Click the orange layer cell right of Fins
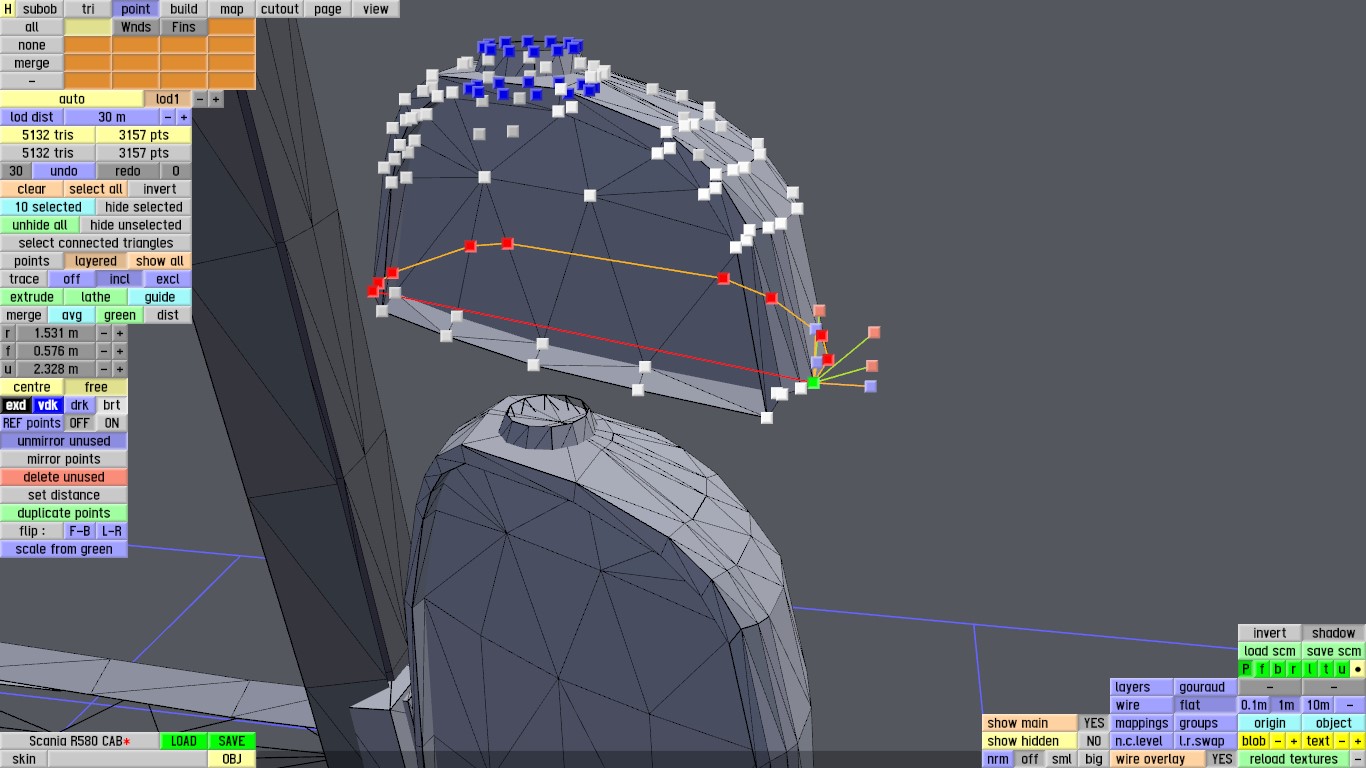Viewport: 1366px width, 768px height. click(x=232, y=27)
